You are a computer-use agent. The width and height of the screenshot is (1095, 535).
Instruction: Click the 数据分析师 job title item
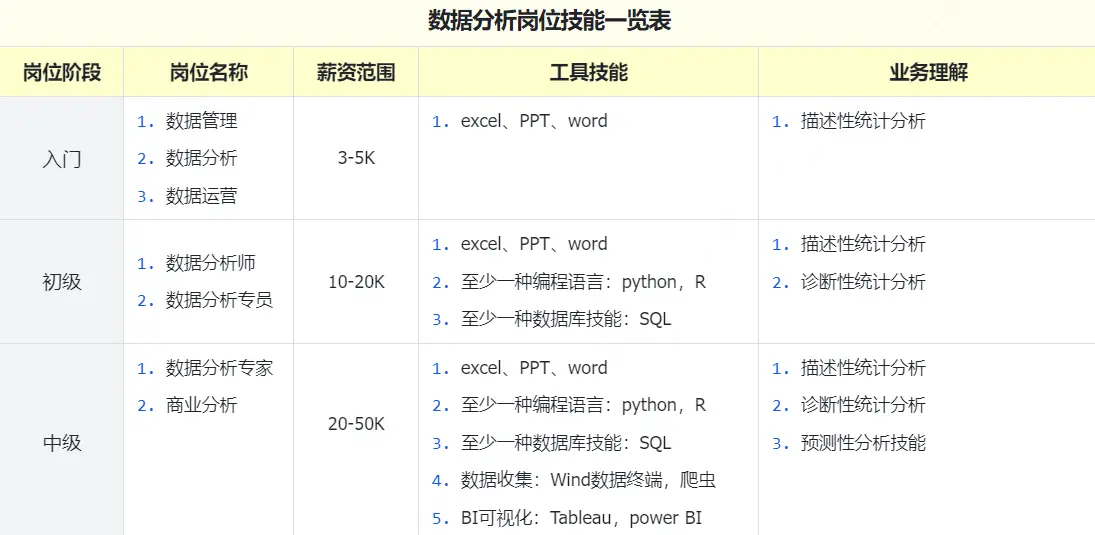point(210,263)
